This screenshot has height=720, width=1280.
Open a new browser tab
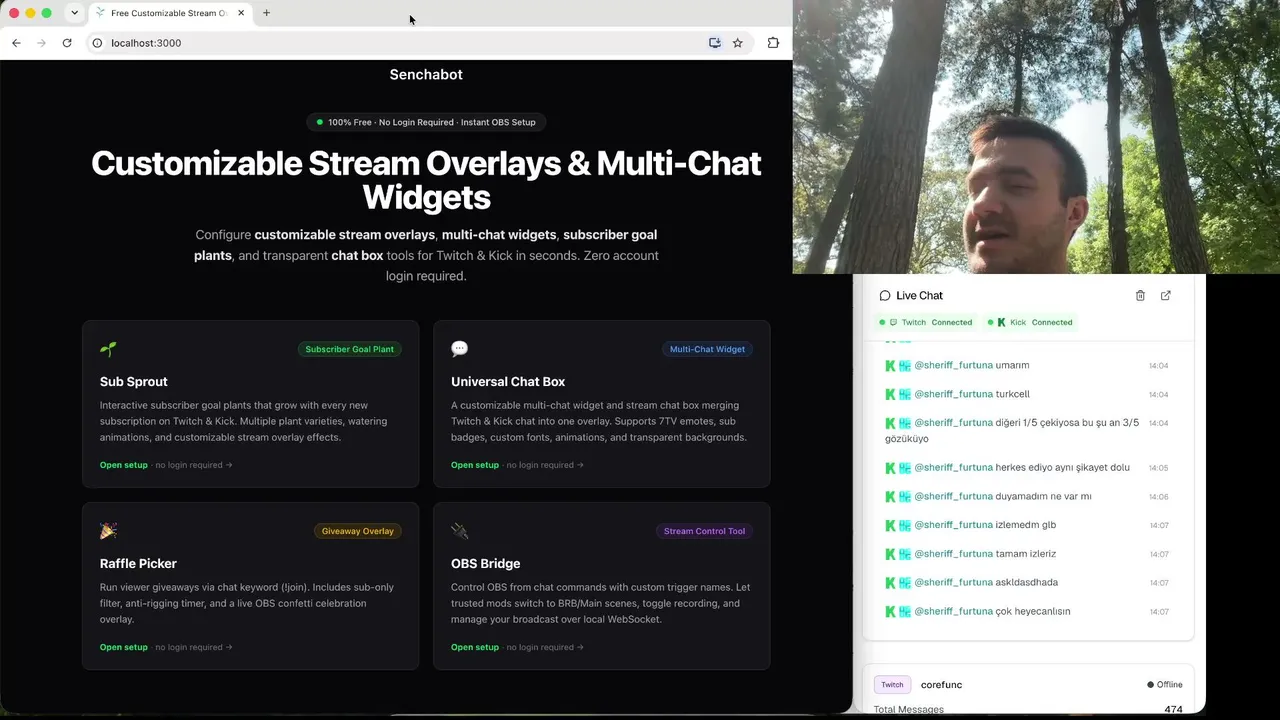(x=266, y=13)
